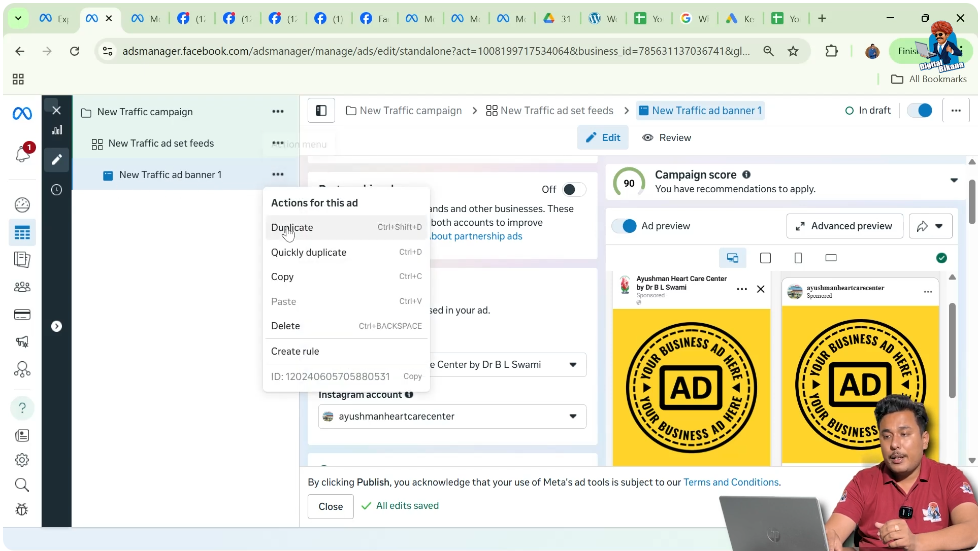Image resolution: width=980 pixels, height=551 pixels.
Task: Toggle the ad on/off switch near In draft
Action: tap(920, 111)
